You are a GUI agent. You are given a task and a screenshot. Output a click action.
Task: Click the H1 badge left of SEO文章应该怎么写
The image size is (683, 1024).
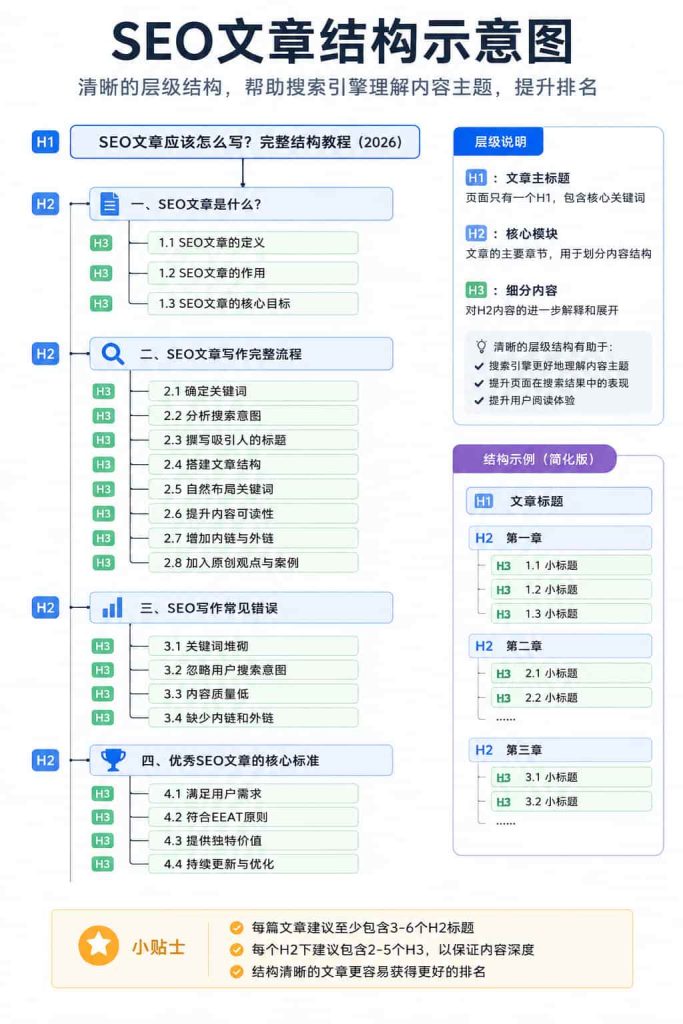pyautogui.click(x=45, y=142)
